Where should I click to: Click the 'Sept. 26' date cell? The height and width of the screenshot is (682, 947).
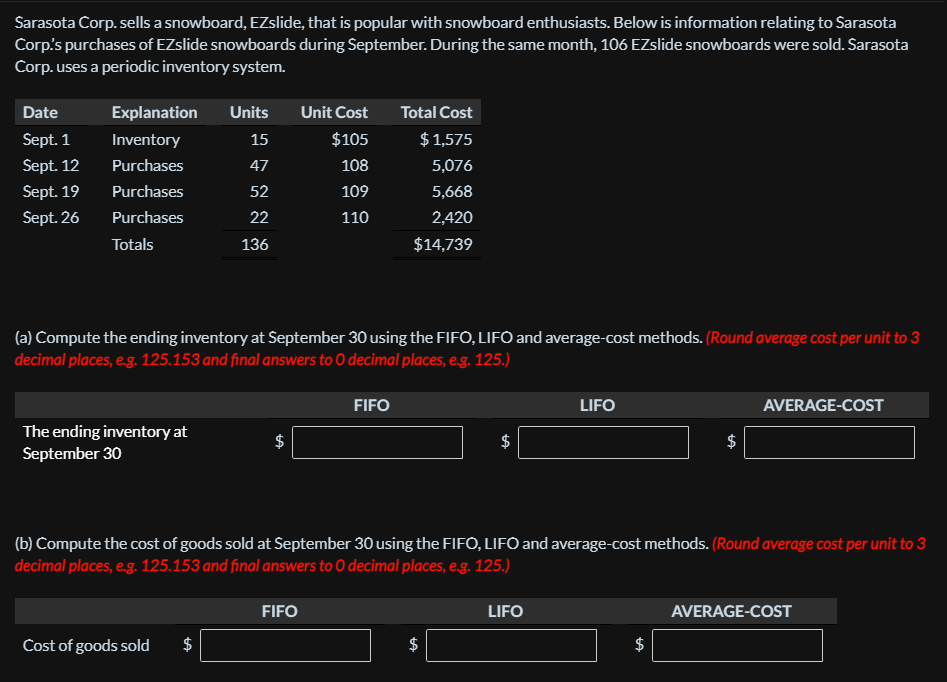pyautogui.click(x=51, y=217)
